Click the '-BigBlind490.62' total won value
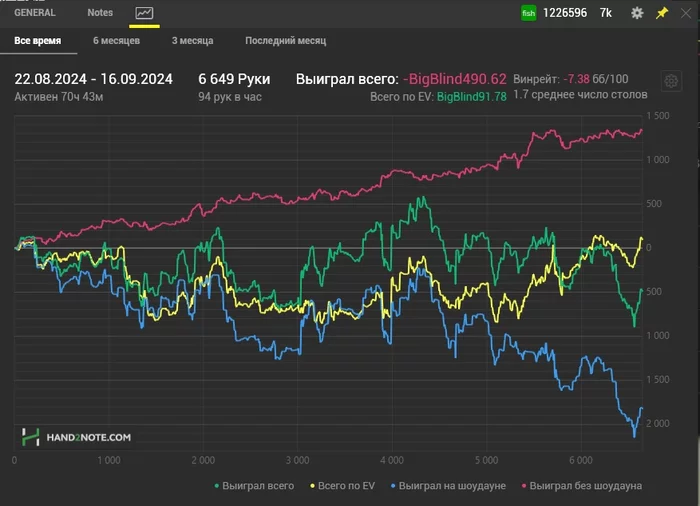Viewport: 700px width, 506px height. 454,79
